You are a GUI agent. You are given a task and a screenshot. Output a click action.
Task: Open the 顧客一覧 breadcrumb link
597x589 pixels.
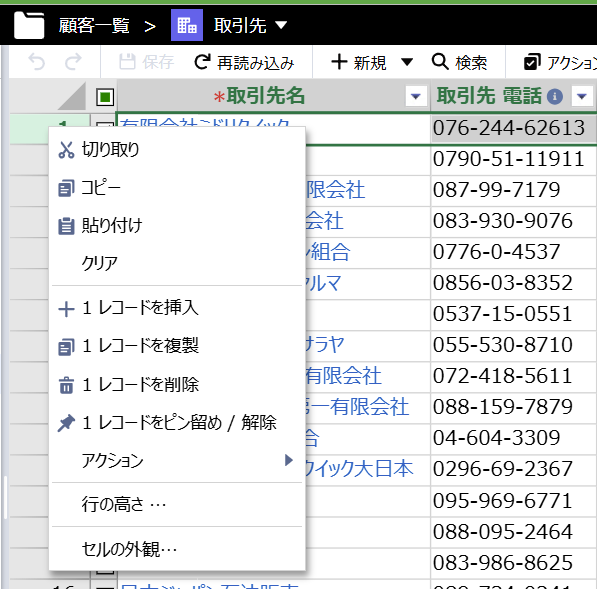click(x=94, y=26)
